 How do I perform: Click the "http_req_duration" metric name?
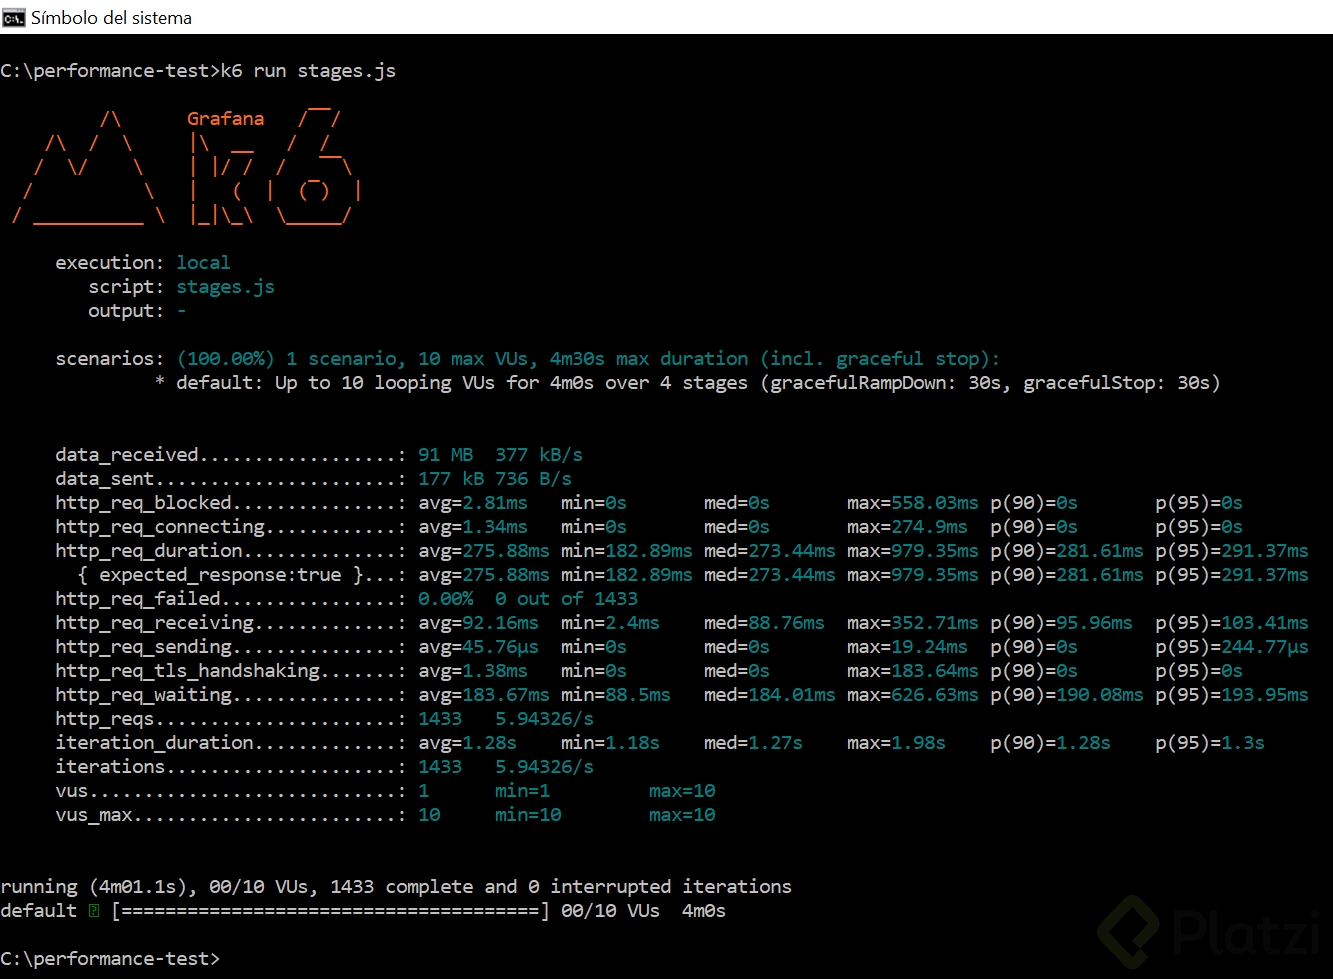[149, 551]
